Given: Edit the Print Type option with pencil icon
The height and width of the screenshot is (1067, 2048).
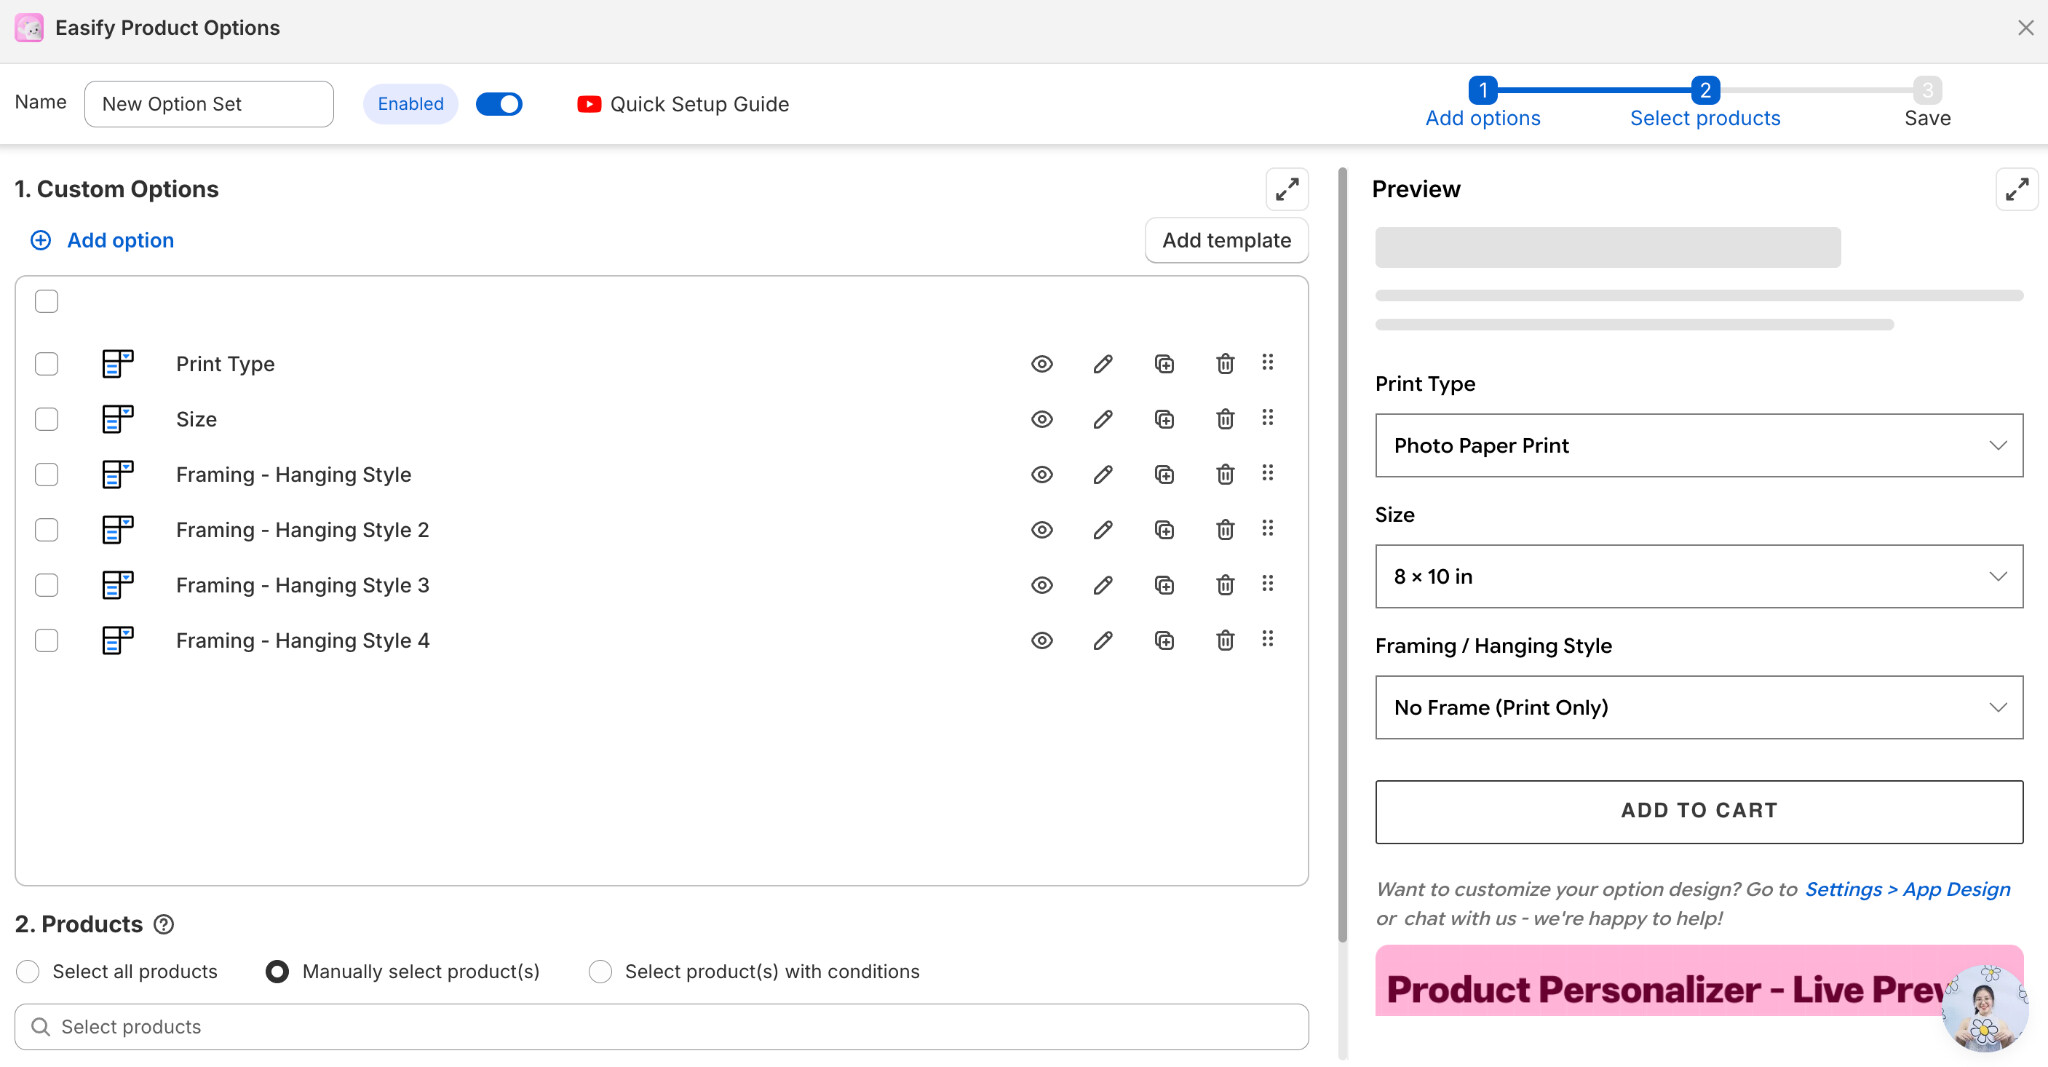Looking at the screenshot, I should point(1103,364).
